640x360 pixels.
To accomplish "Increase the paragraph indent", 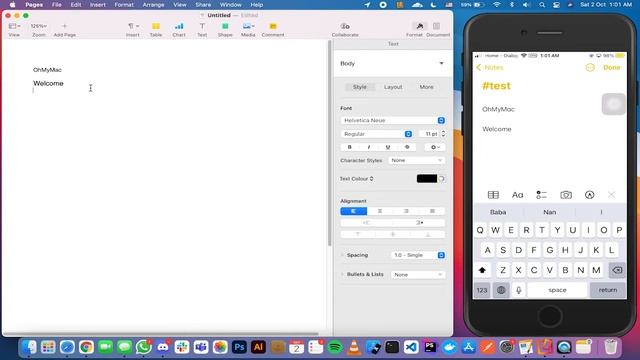I will (419, 223).
